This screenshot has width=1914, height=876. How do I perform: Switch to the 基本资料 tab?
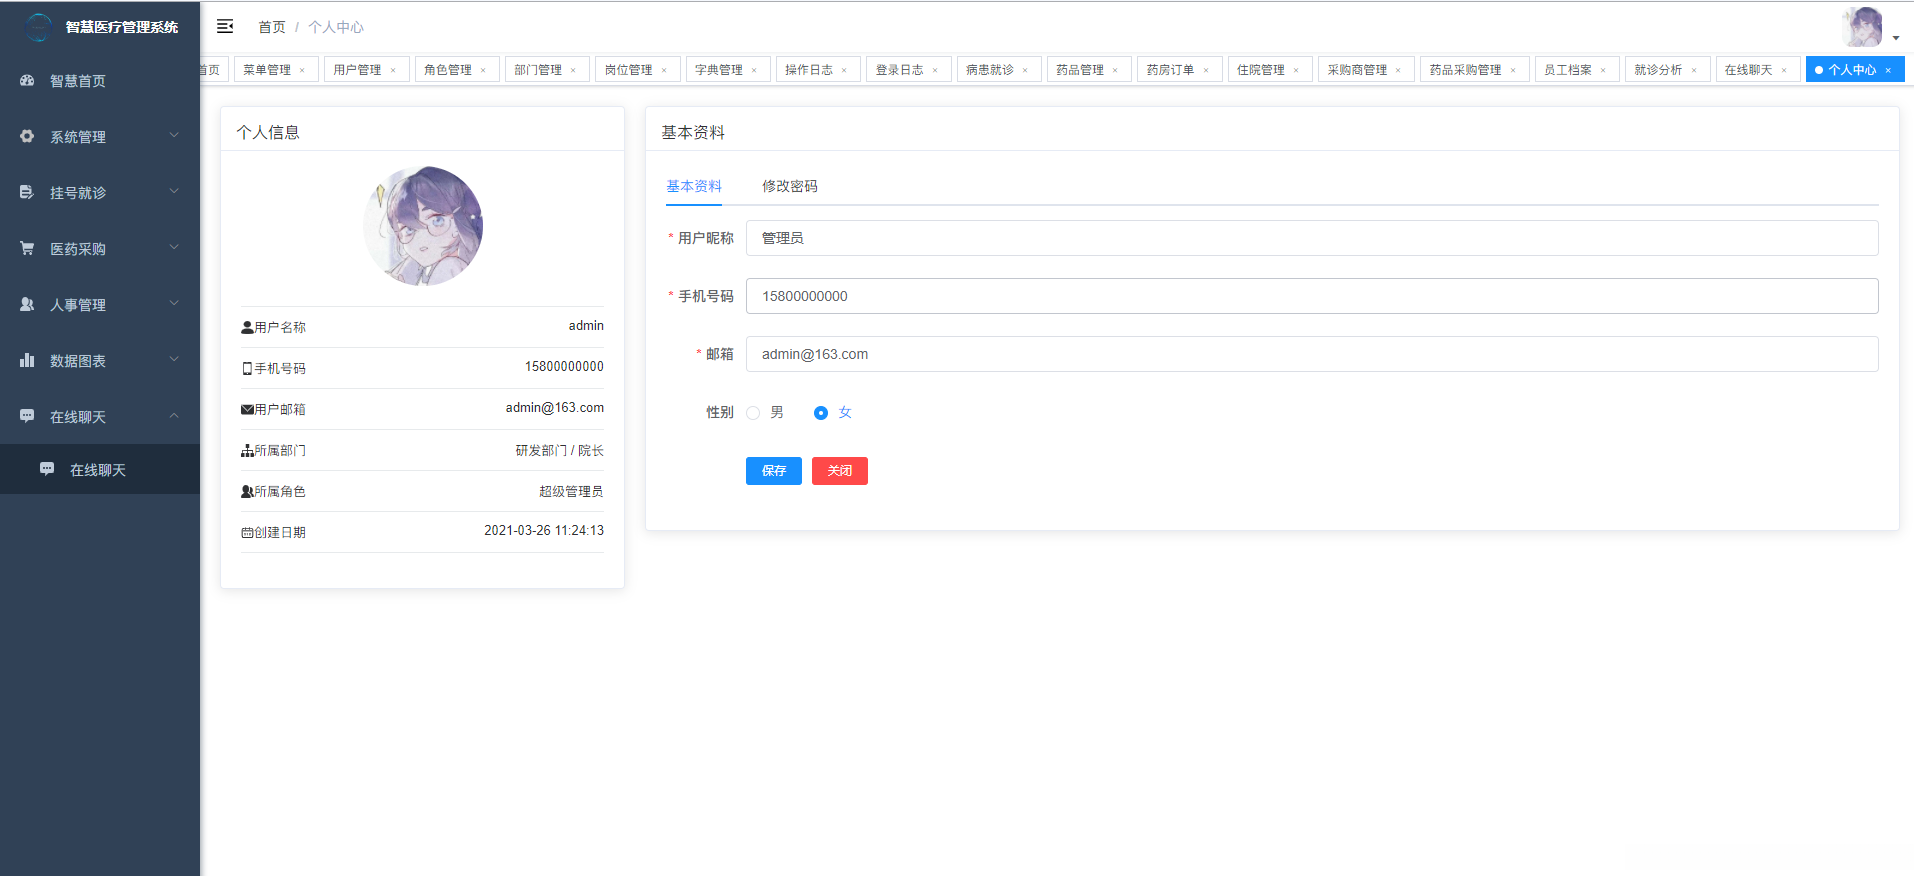click(694, 186)
